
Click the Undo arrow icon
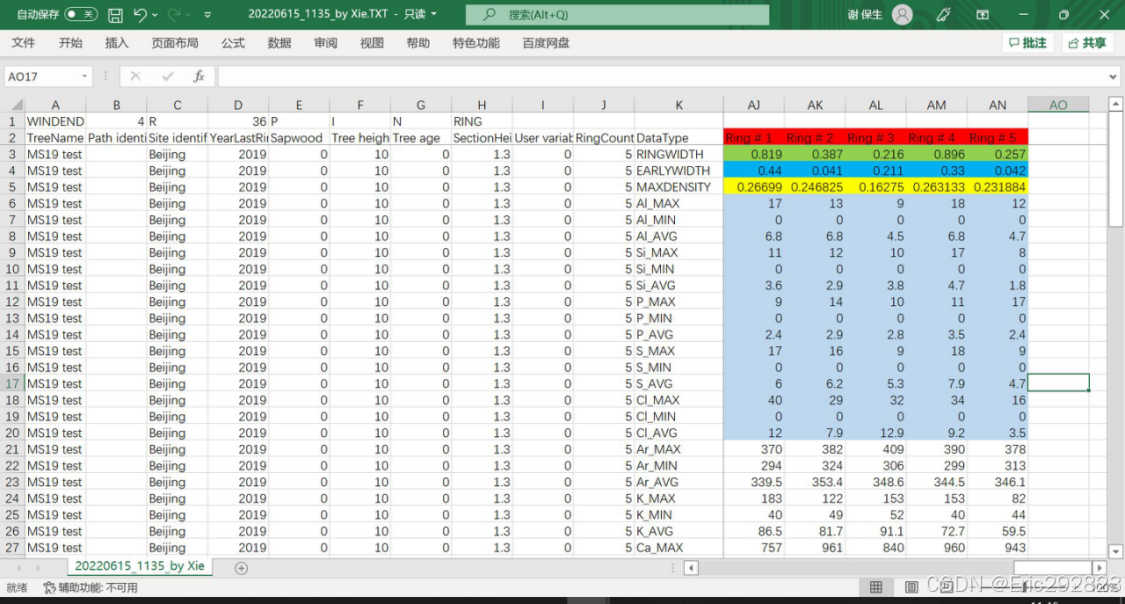[x=141, y=14]
